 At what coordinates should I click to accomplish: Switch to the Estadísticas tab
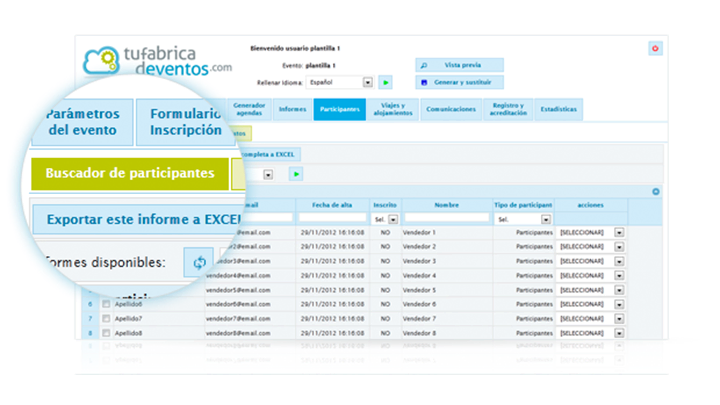tap(558, 109)
